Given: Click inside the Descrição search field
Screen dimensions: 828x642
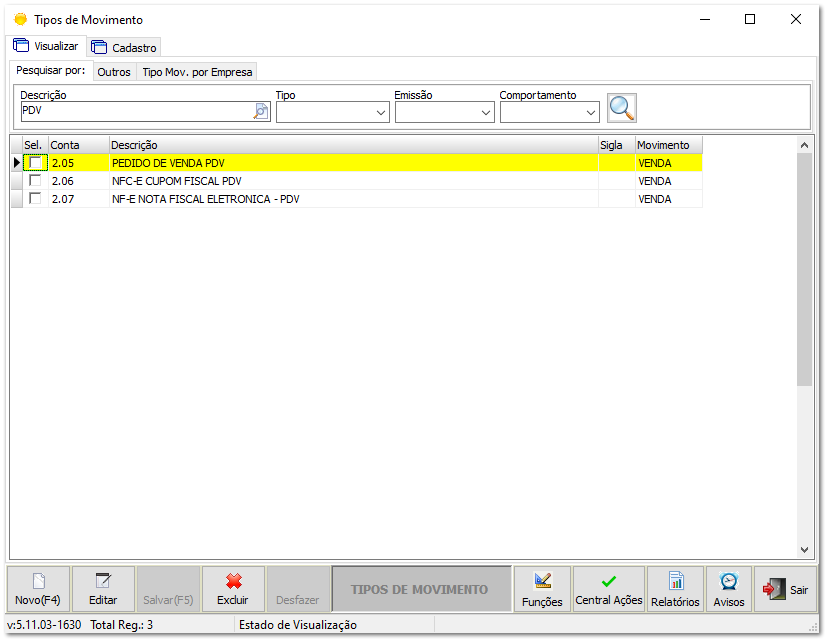Looking at the screenshot, I should (x=130, y=111).
